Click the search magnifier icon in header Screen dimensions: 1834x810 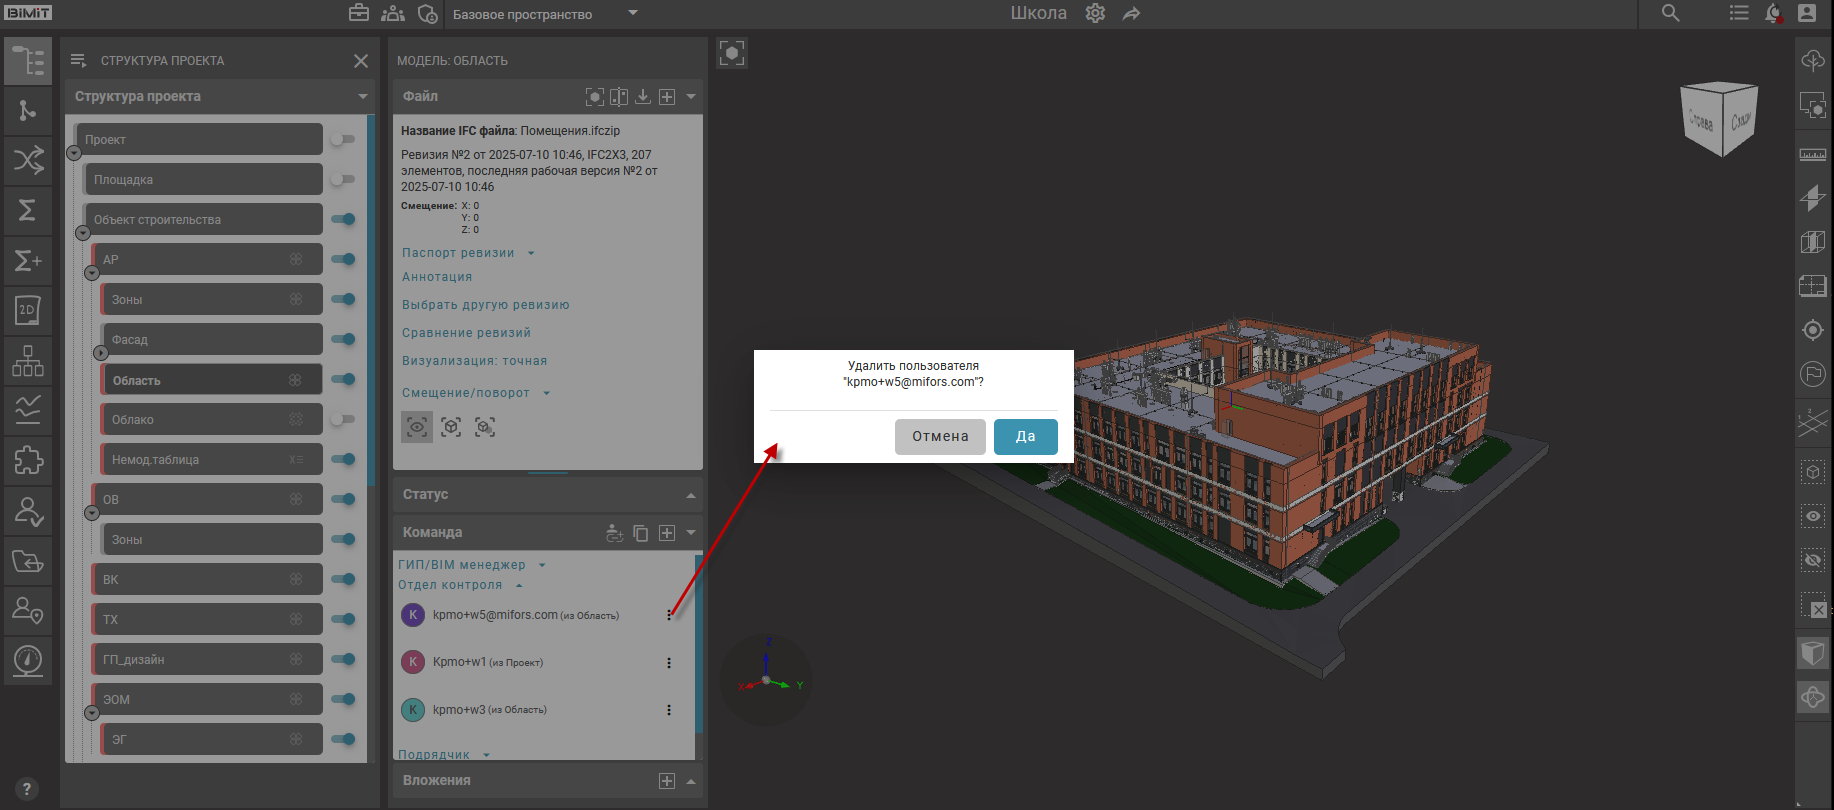pyautogui.click(x=1671, y=14)
